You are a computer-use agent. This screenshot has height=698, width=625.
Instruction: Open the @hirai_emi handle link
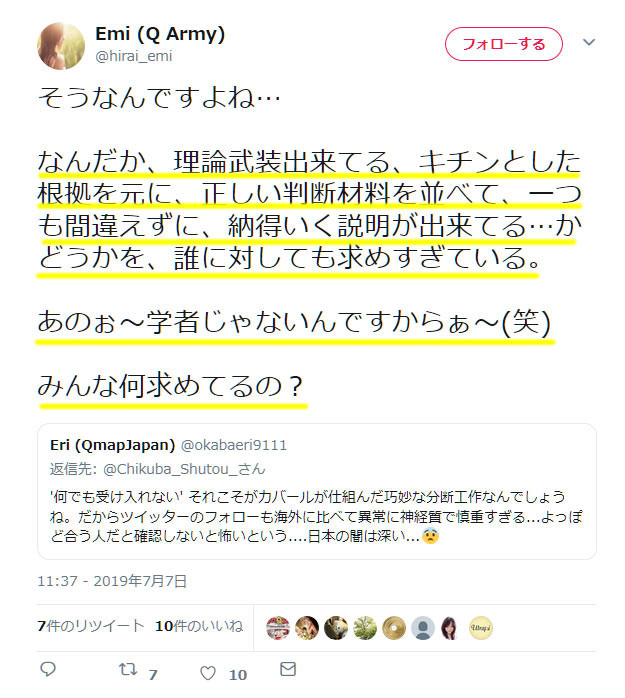pyautogui.click(x=134, y=56)
